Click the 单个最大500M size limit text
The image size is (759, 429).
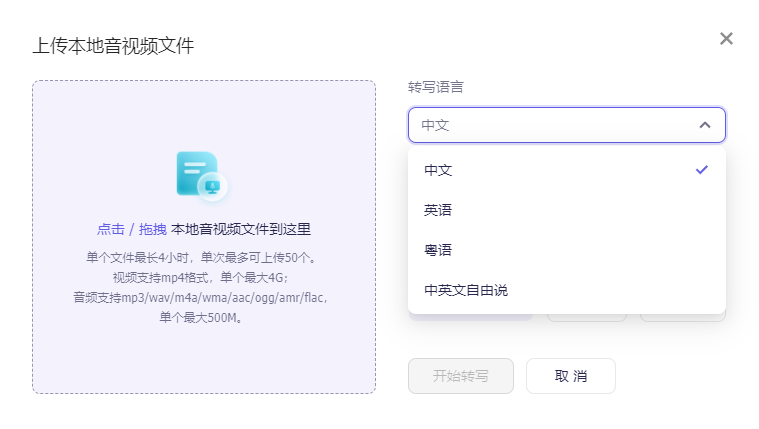pyautogui.click(x=203, y=318)
